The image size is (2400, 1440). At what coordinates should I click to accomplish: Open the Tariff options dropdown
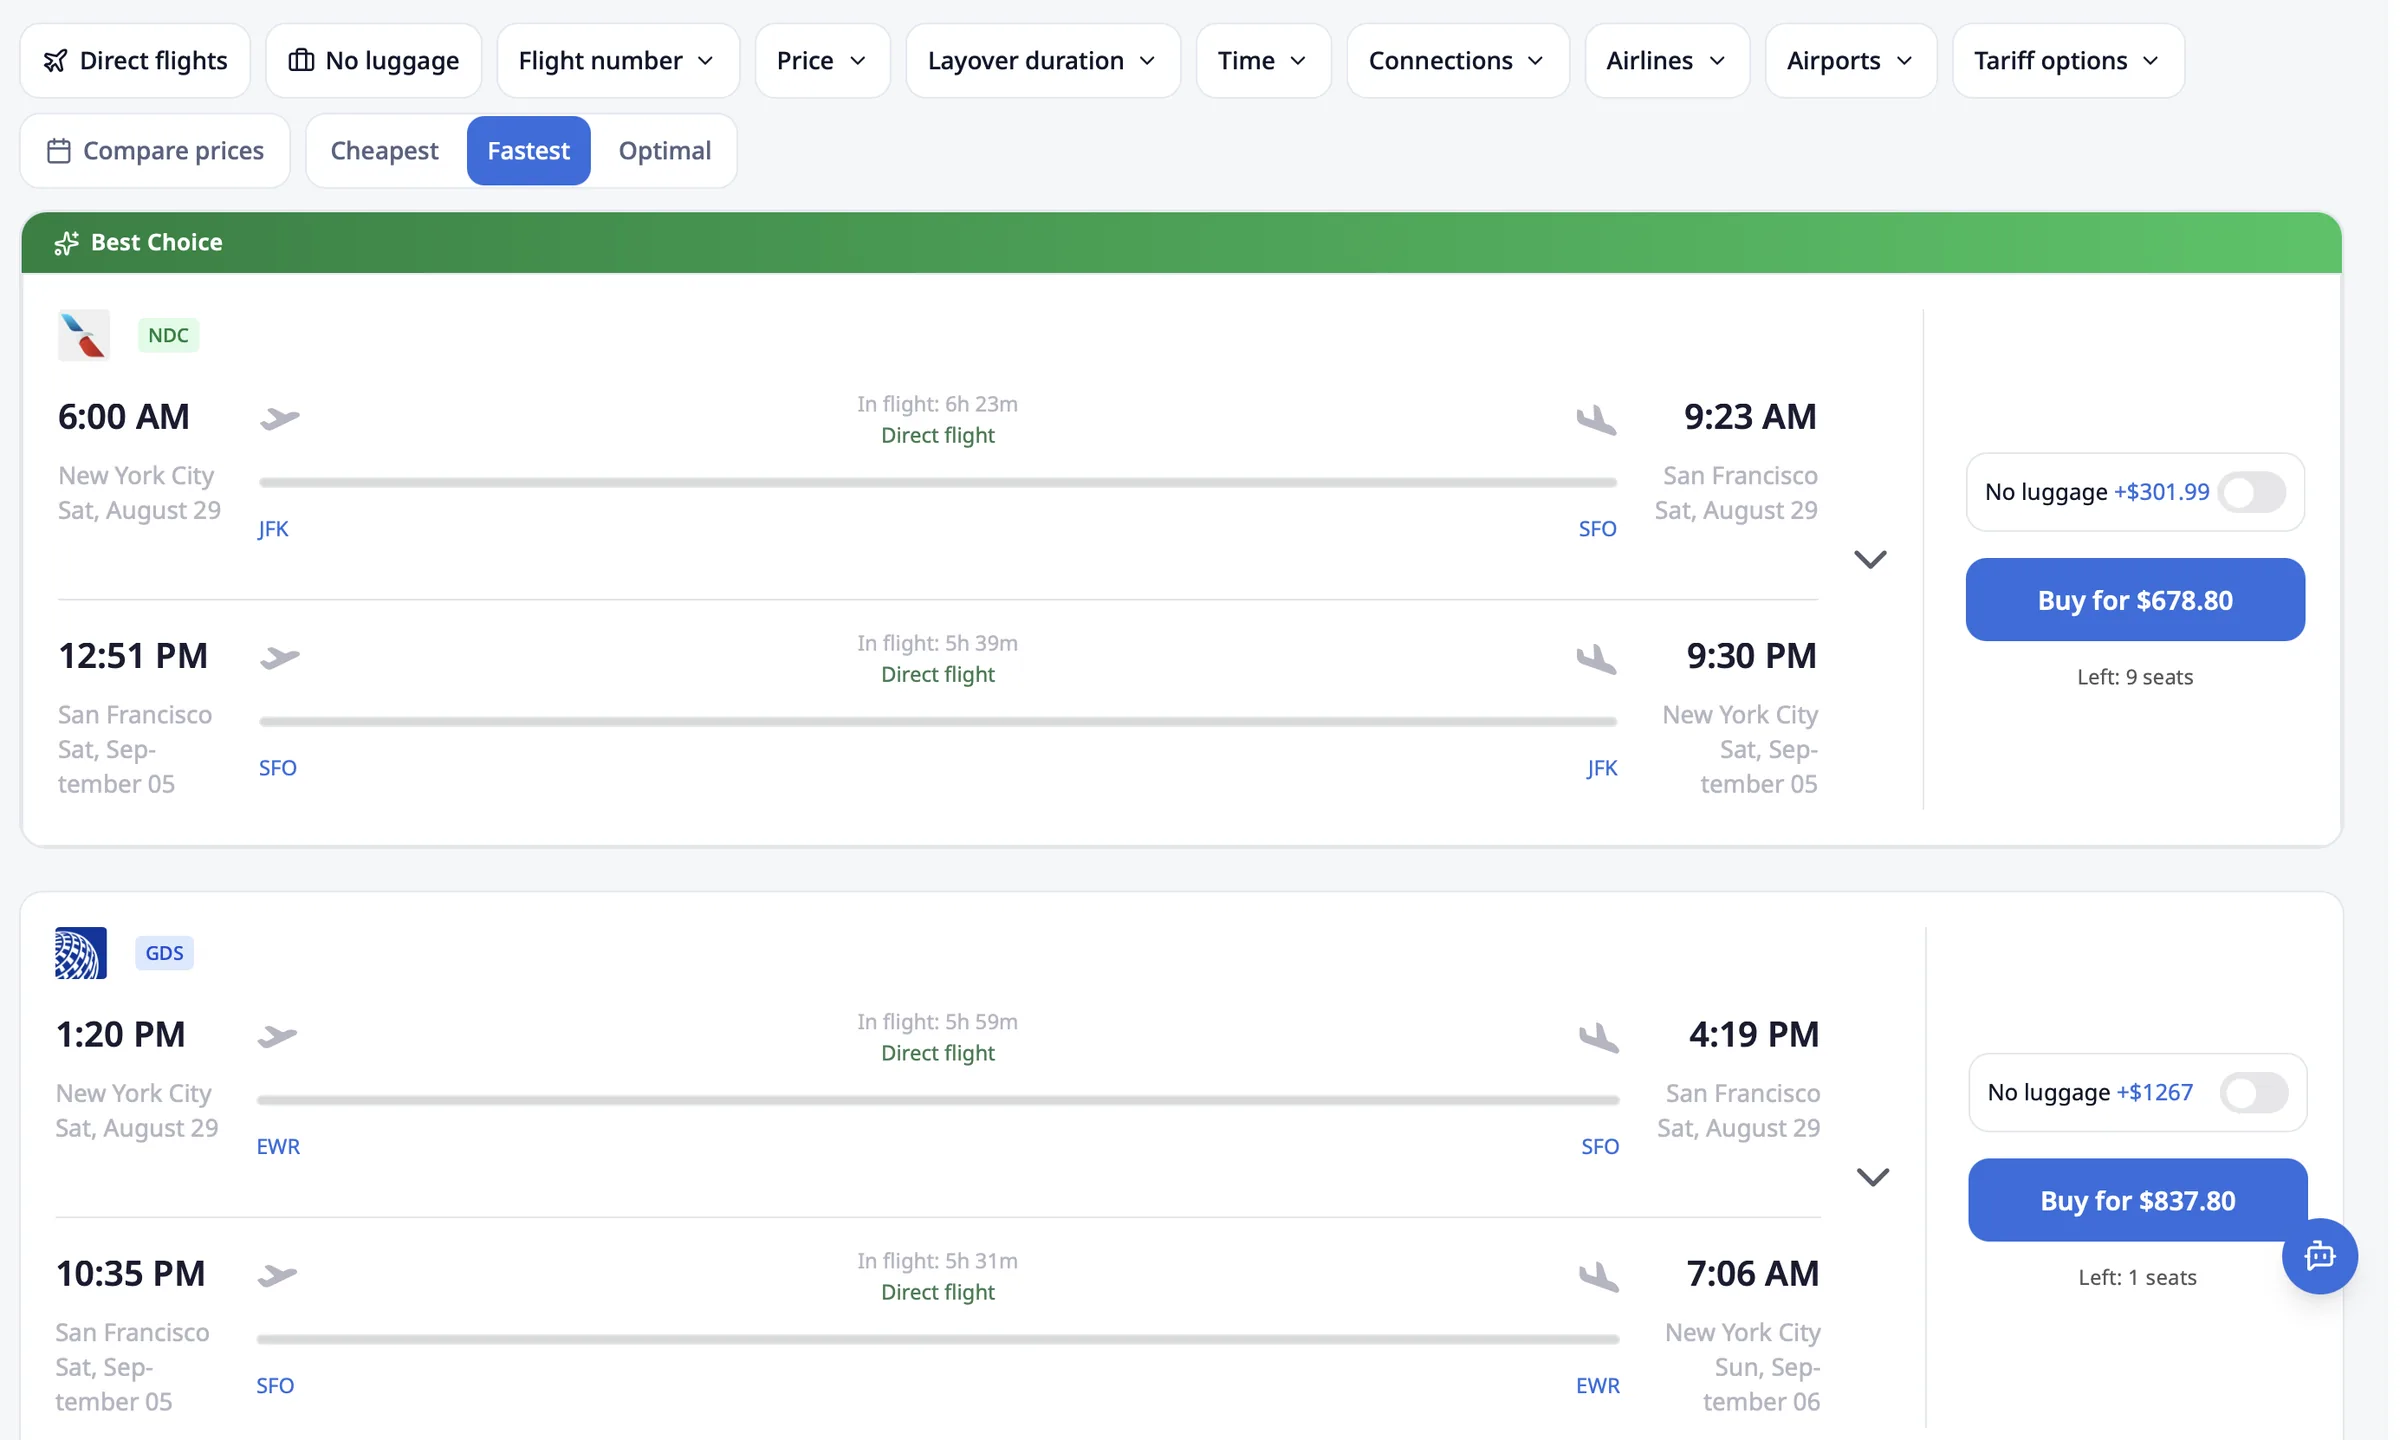[x=2068, y=61]
